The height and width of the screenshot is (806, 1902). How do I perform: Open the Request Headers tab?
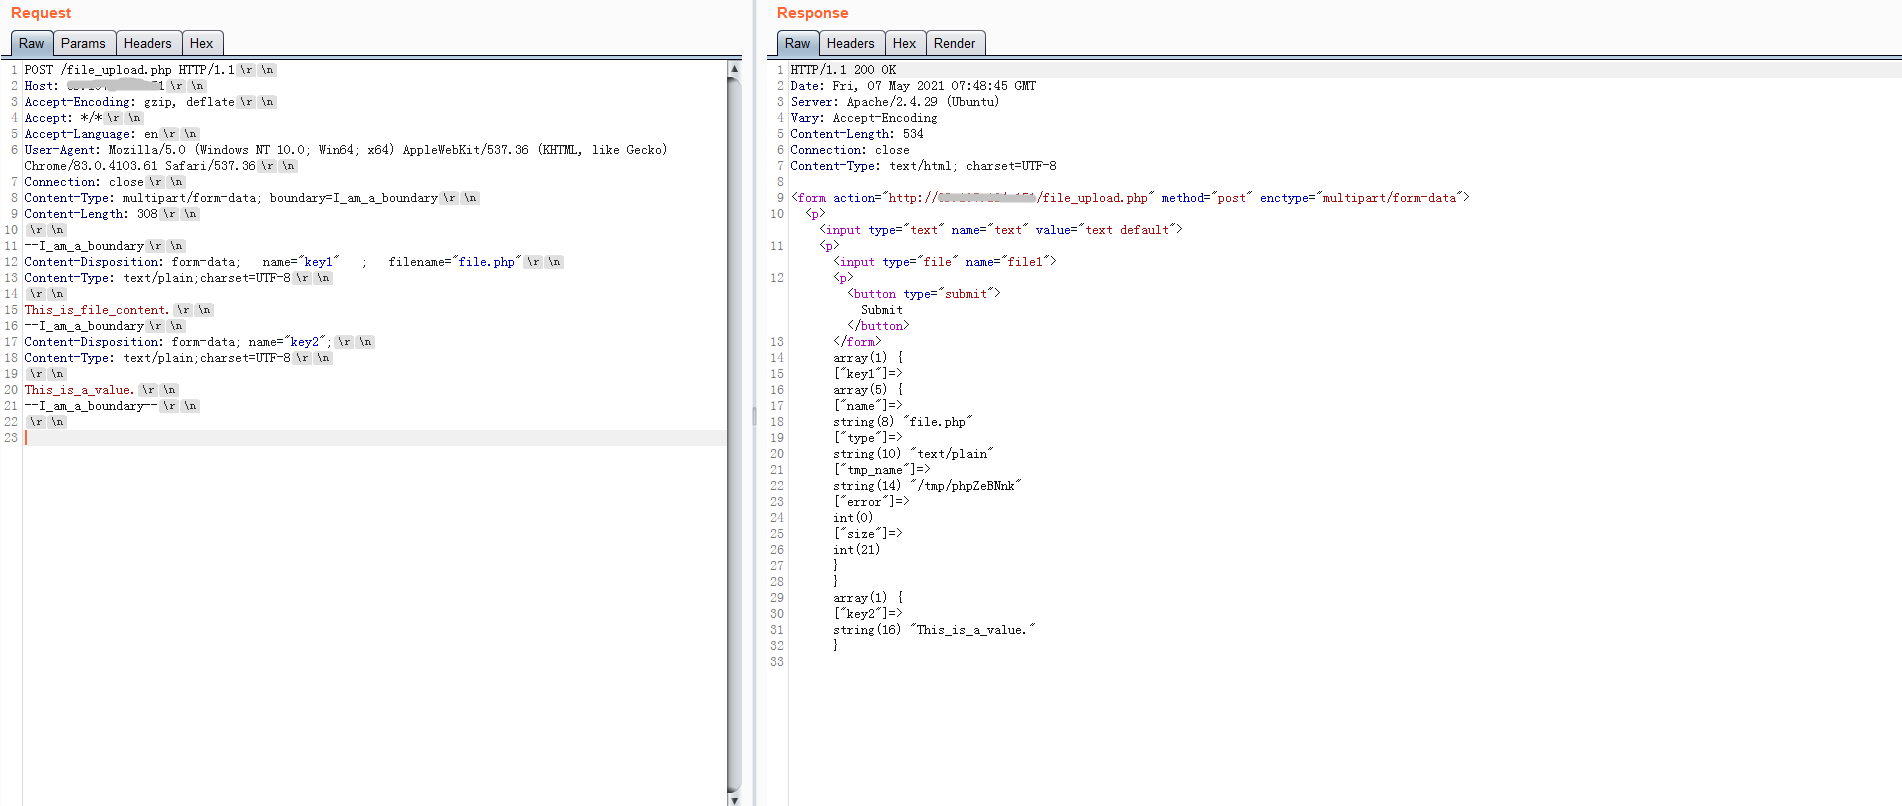[x=147, y=43]
